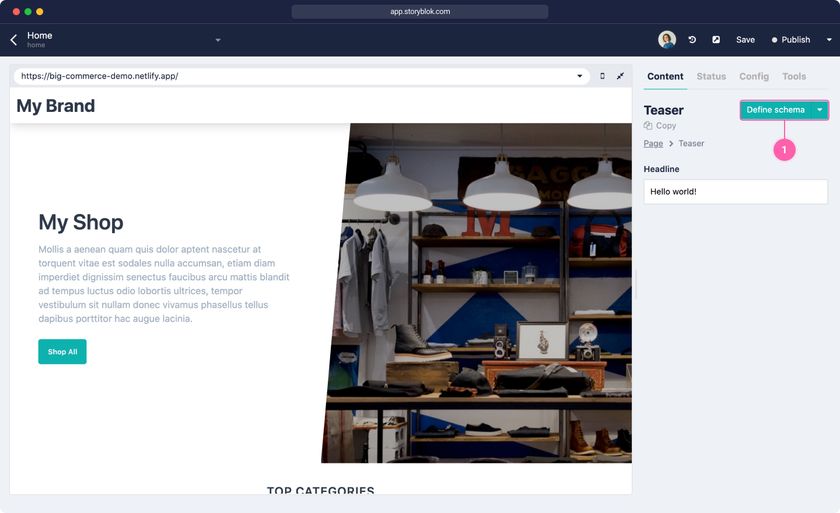Click the TOP CATEGORIES heading
Screen dimensions: 840x513
tap(320, 490)
